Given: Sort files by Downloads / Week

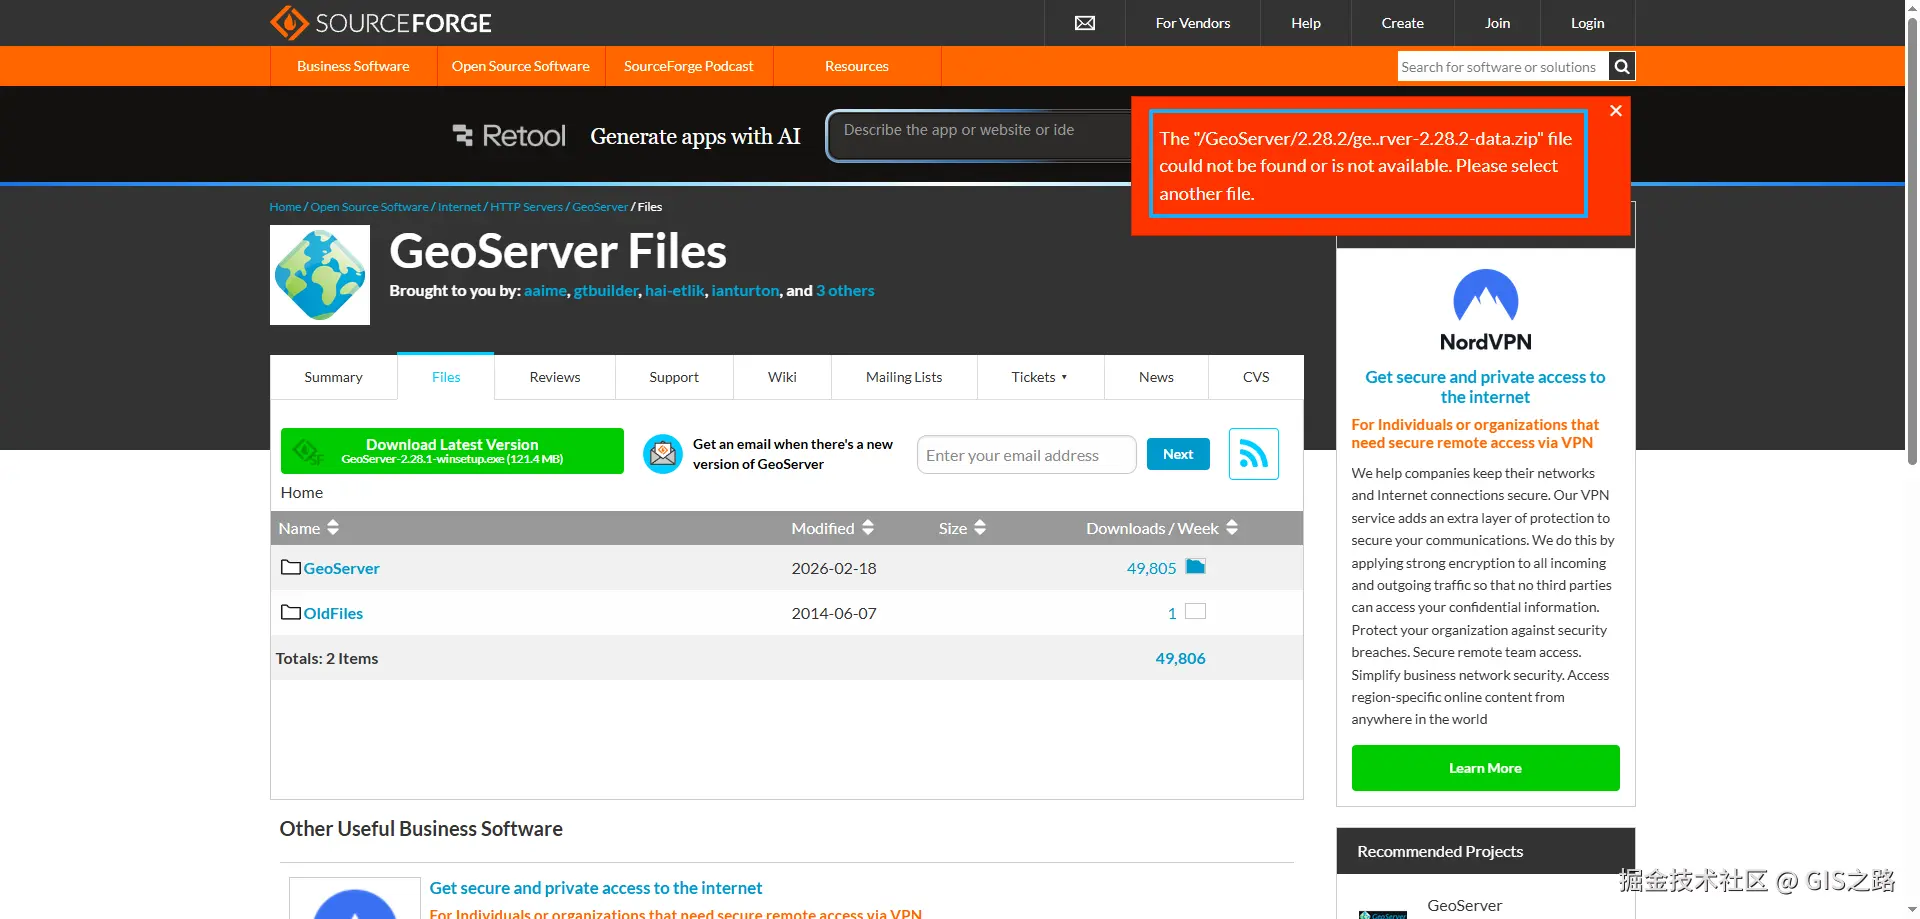Looking at the screenshot, I should click(x=1162, y=528).
